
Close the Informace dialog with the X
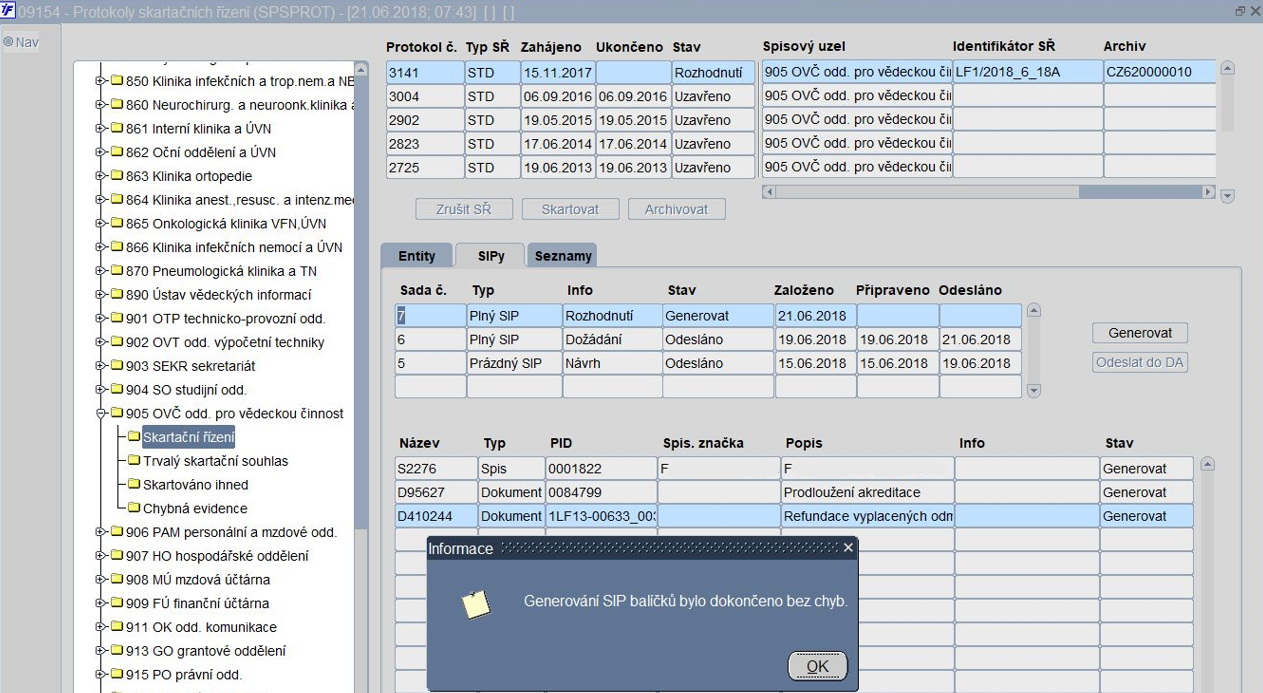click(x=848, y=548)
